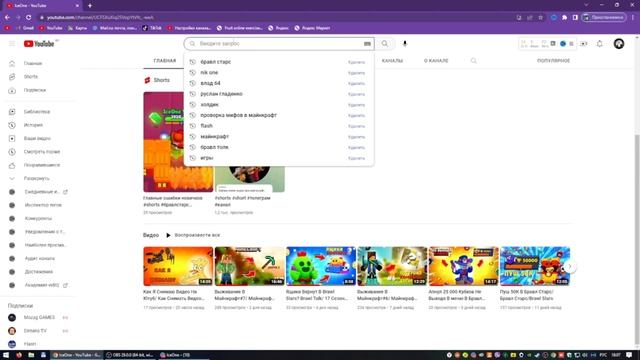This screenshot has height=360, width=640.
Task: Open a new browser tab with plus
Action: [x=90, y=6]
